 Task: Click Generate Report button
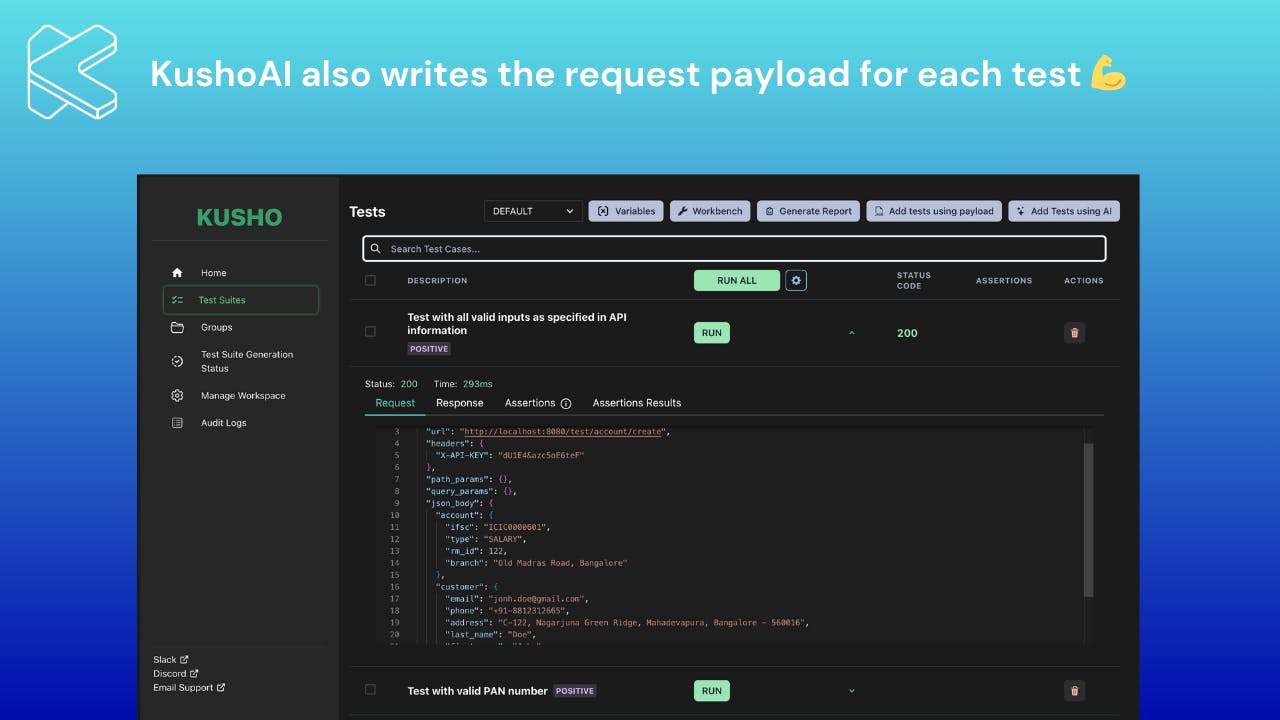[x=808, y=211]
